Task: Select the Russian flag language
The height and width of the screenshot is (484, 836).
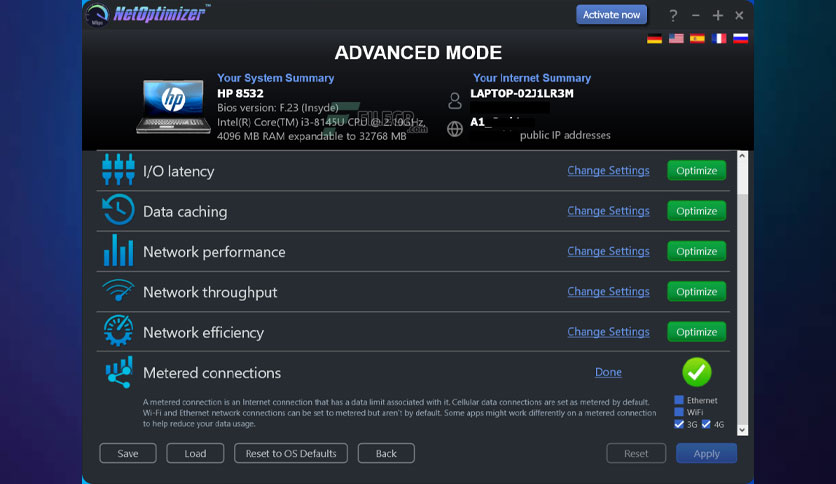Action: [741, 38]
